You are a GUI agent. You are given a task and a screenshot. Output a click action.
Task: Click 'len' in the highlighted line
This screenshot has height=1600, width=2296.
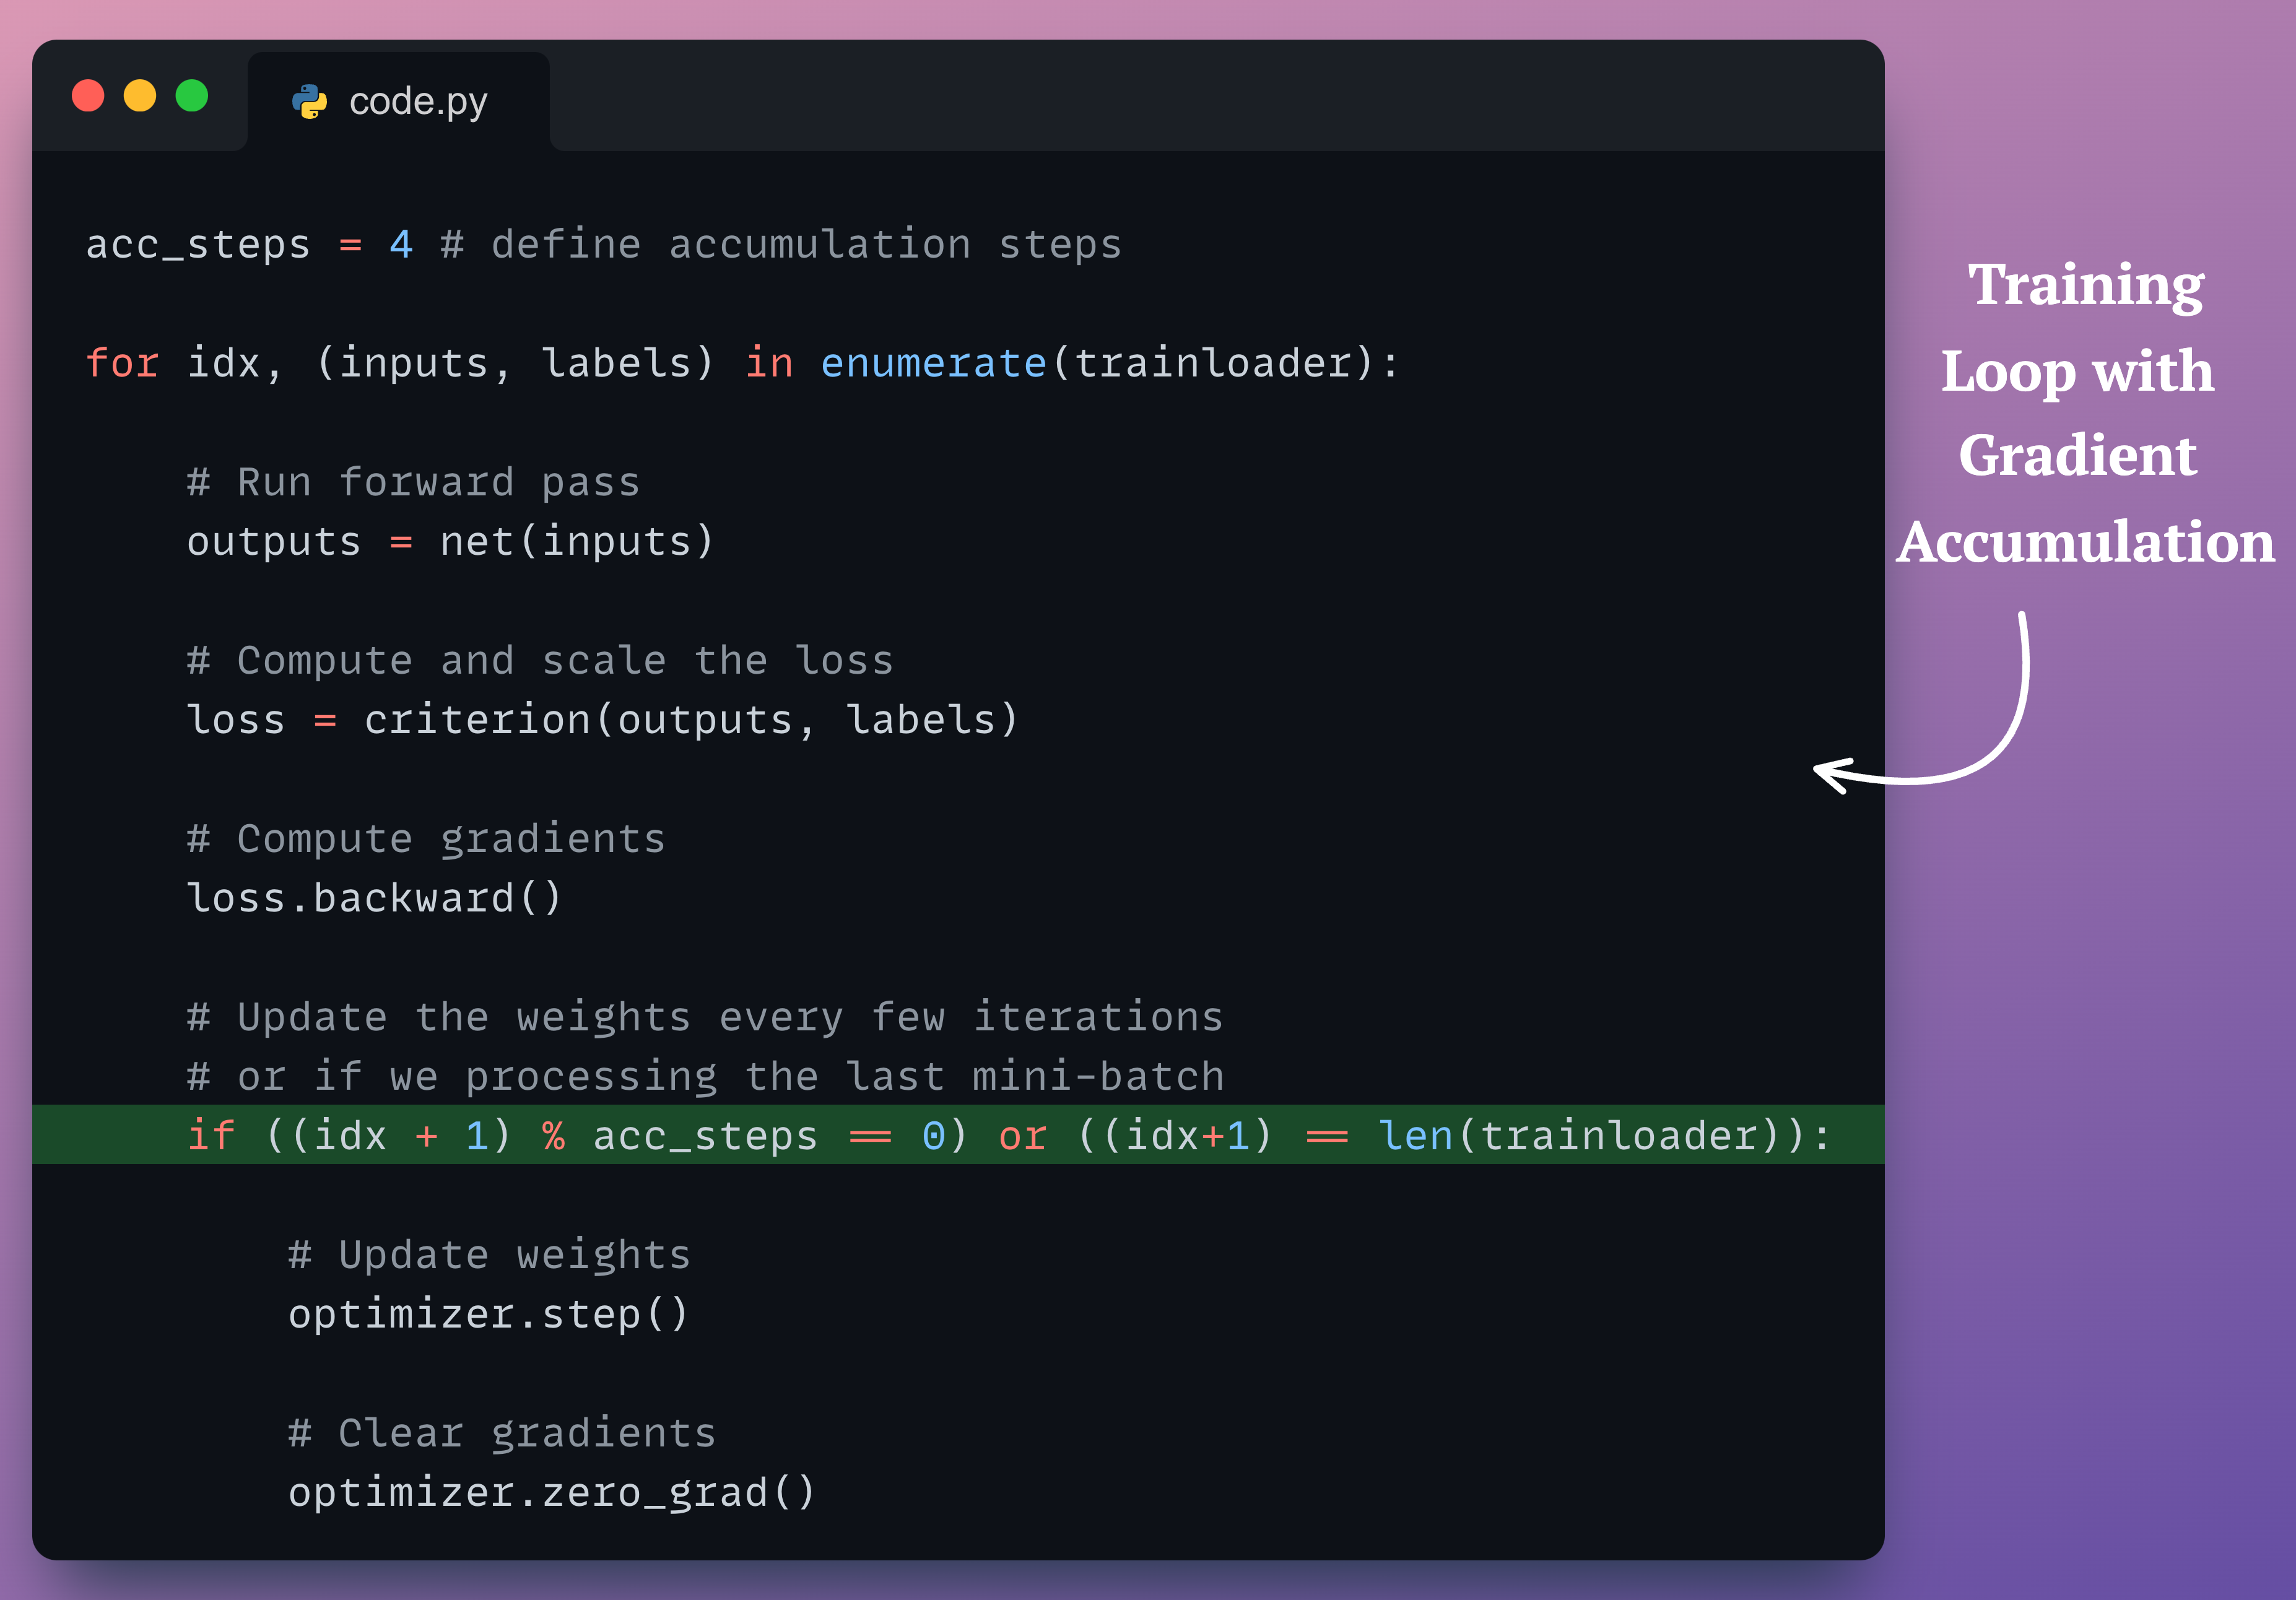(x=1415, y=1135)
